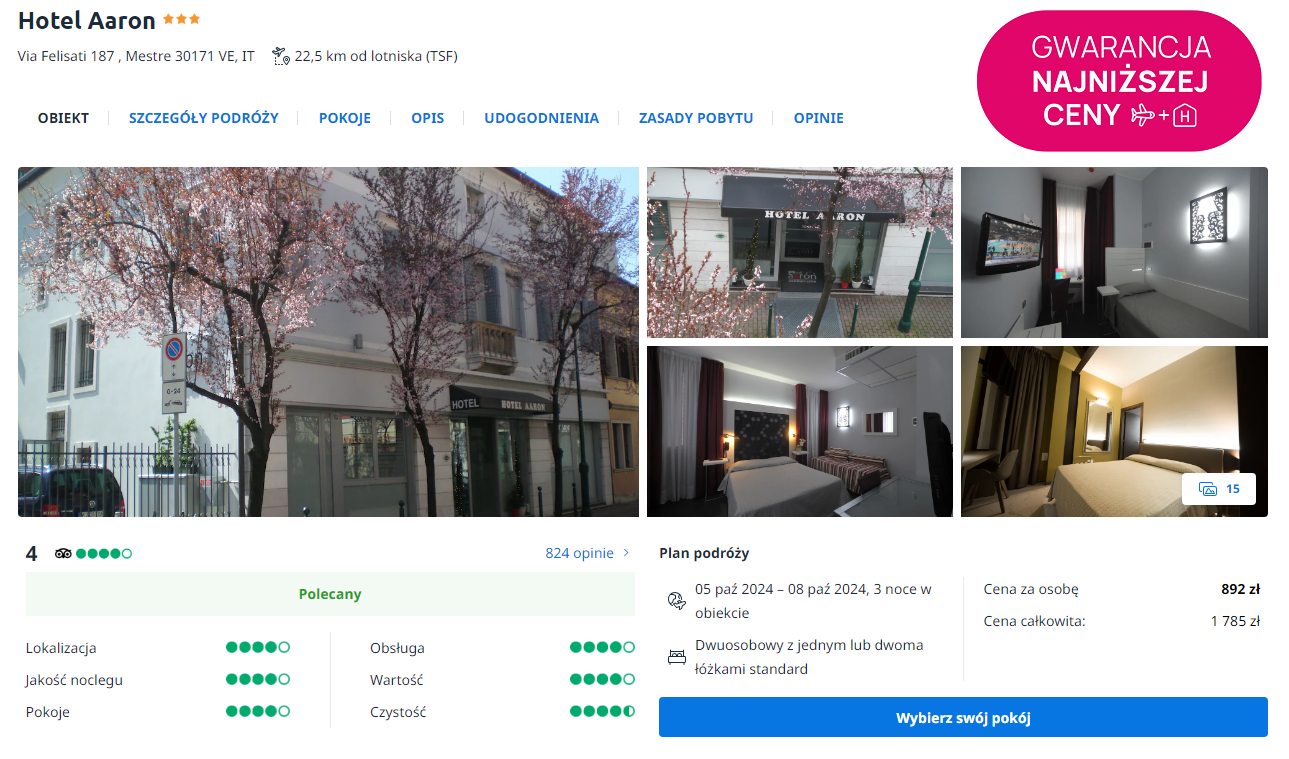
Task: Click the travel dates globe icon
Action: [x=676, y=600]
